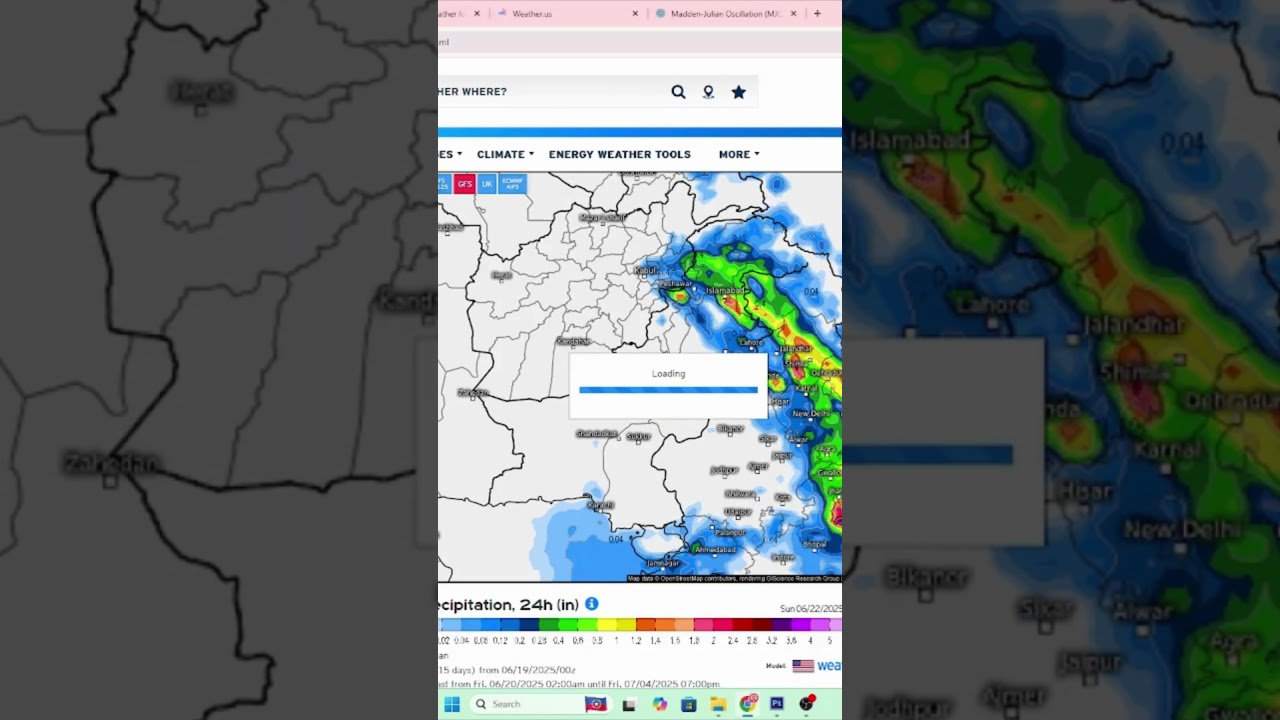This screenshot has width=1280, height=720.
Task: Click the Loading progress bar
Action: 668,390
